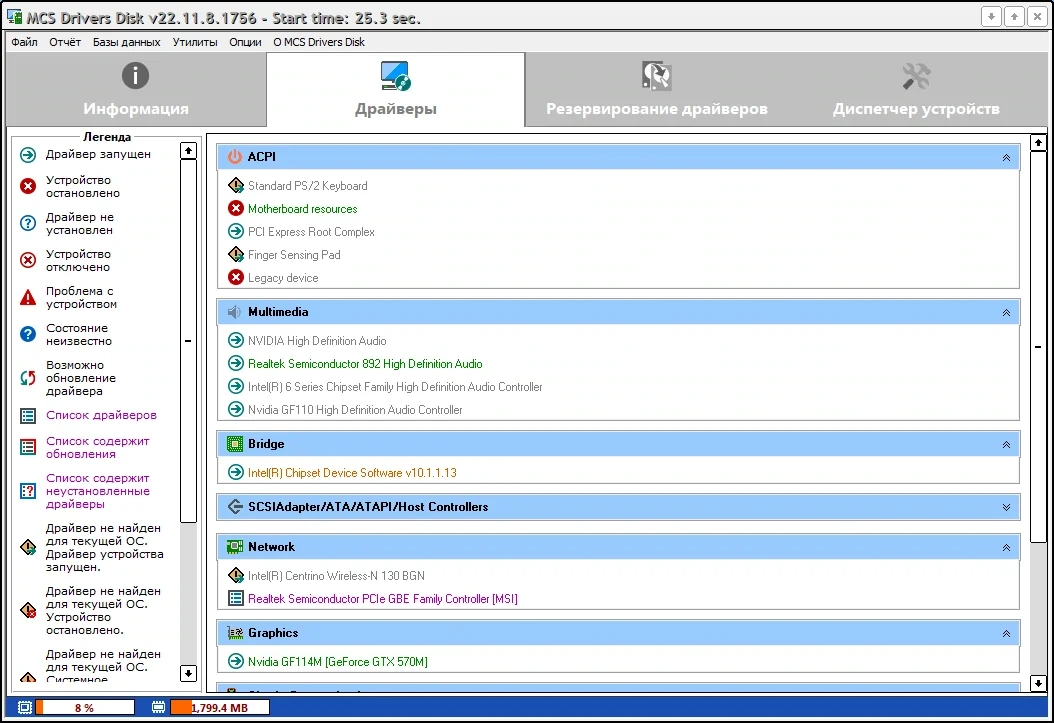Open the О MCS Drivers Disk menu

coord(319,42)
